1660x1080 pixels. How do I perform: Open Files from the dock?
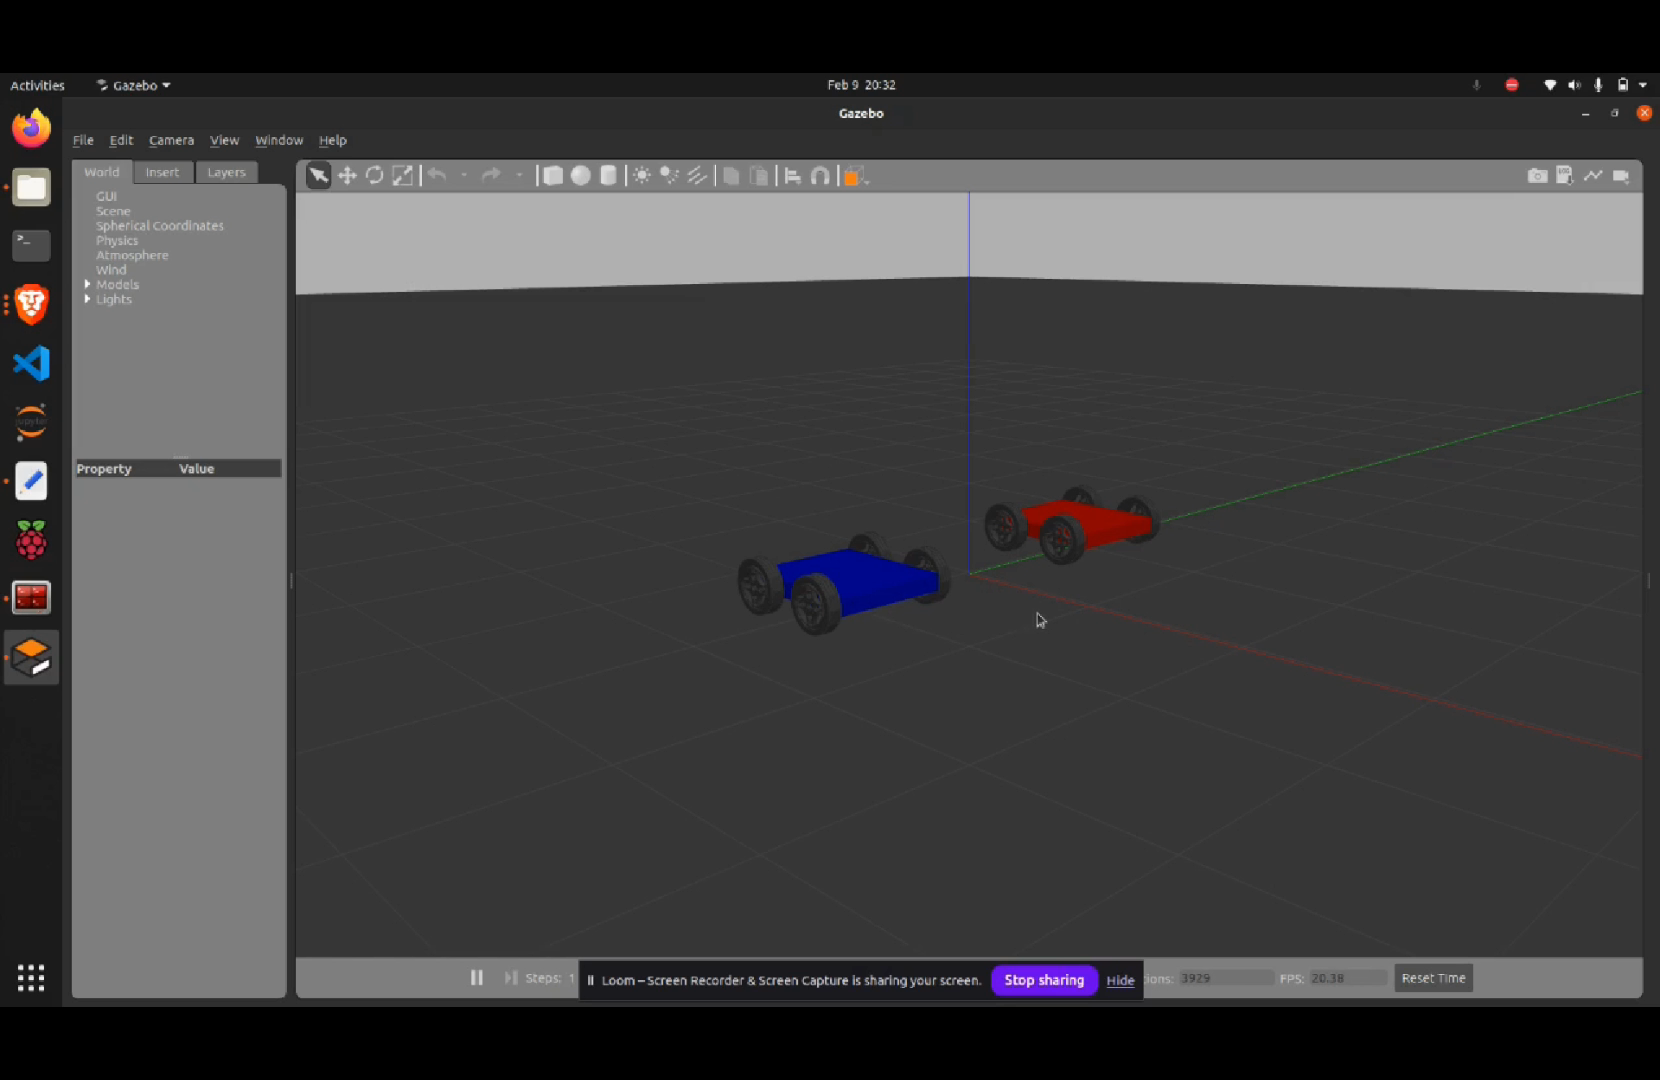click(x=31, y=187)
